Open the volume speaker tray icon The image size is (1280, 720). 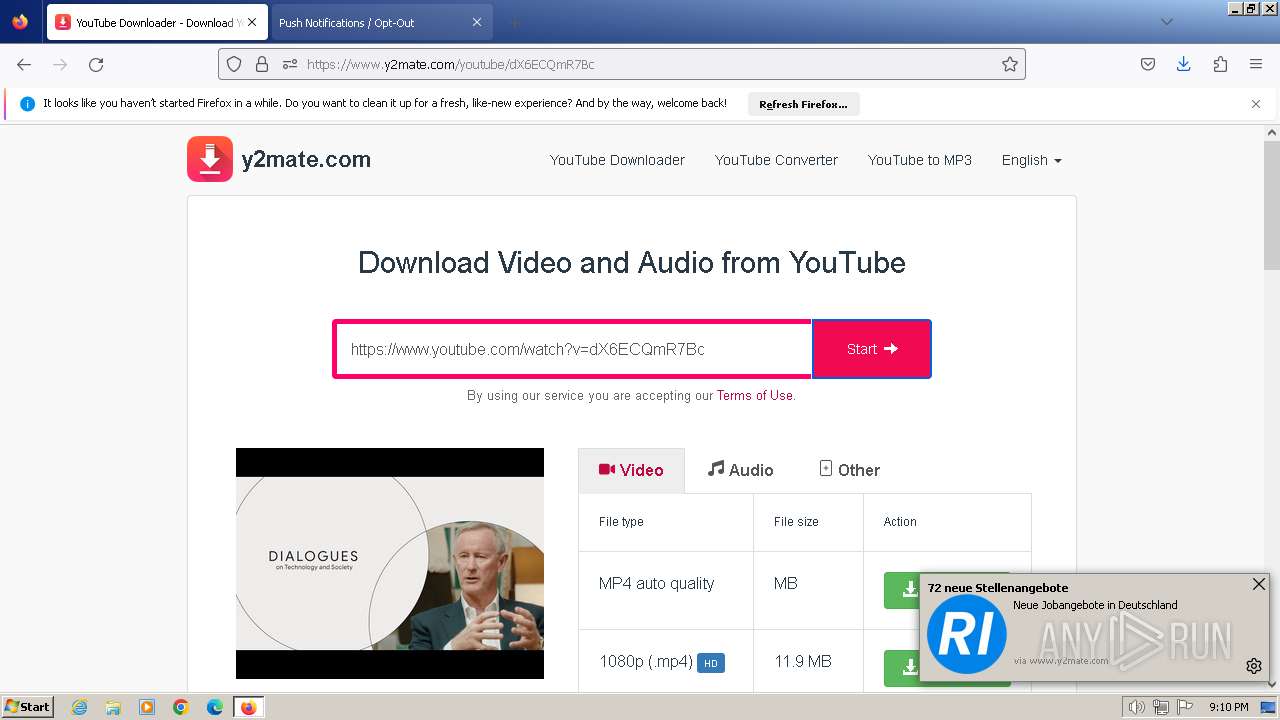point(1136,707)
